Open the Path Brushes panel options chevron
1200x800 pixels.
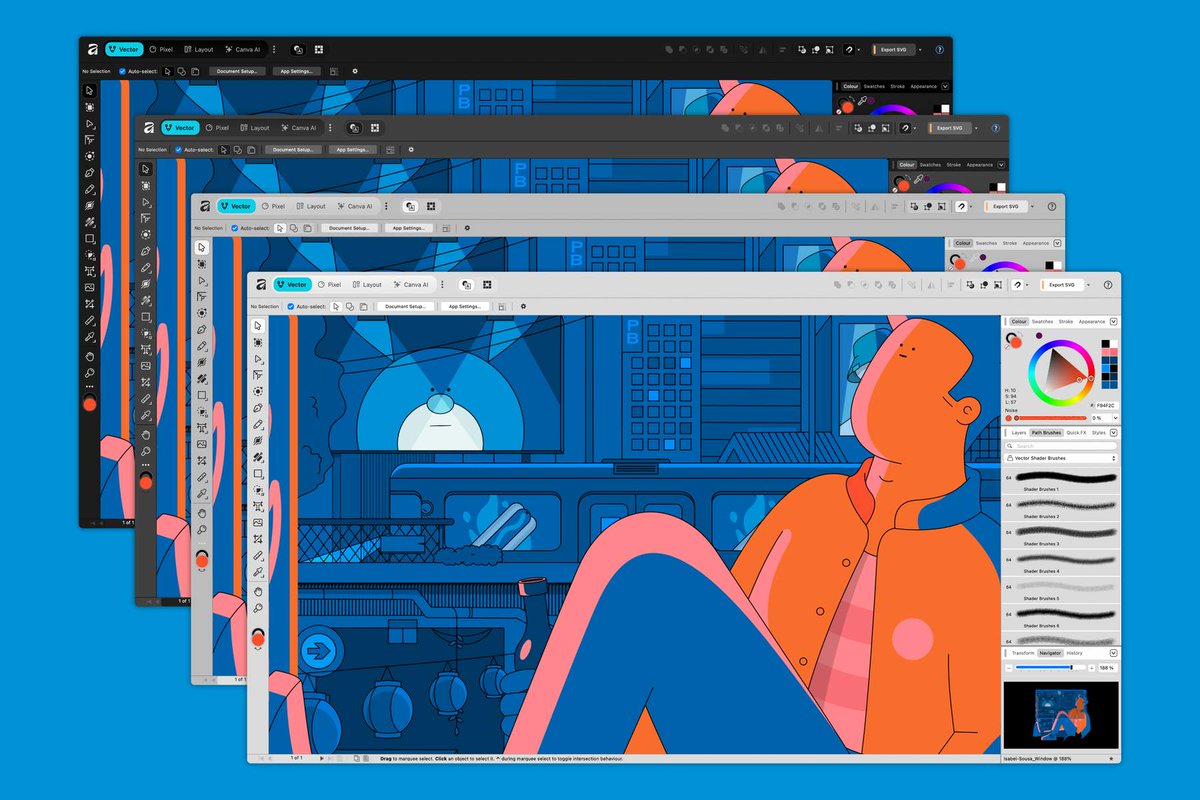point(1113,433)
